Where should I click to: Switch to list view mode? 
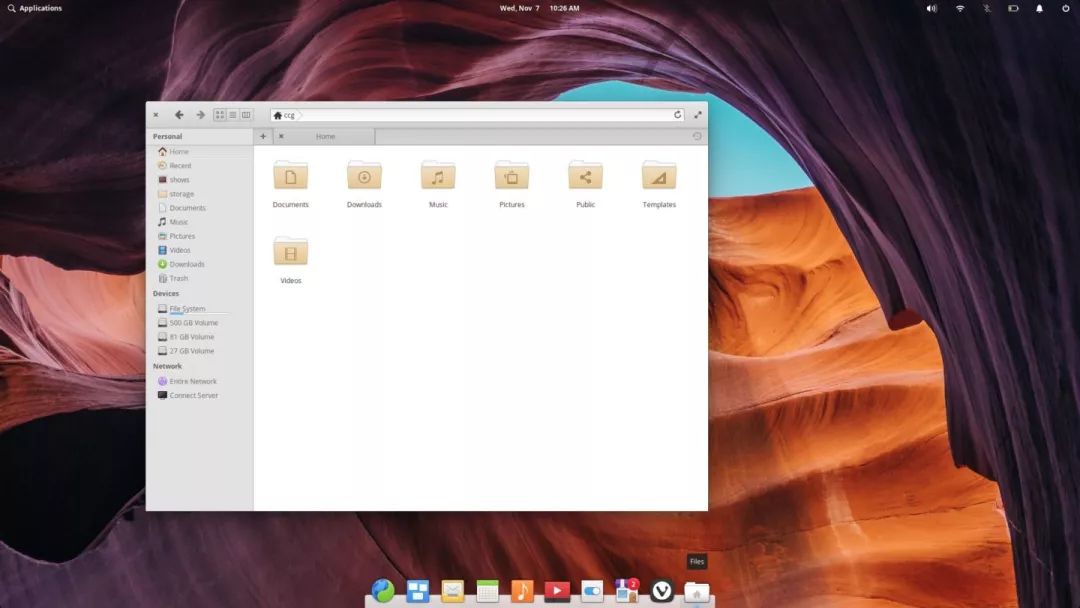point(233,115)
